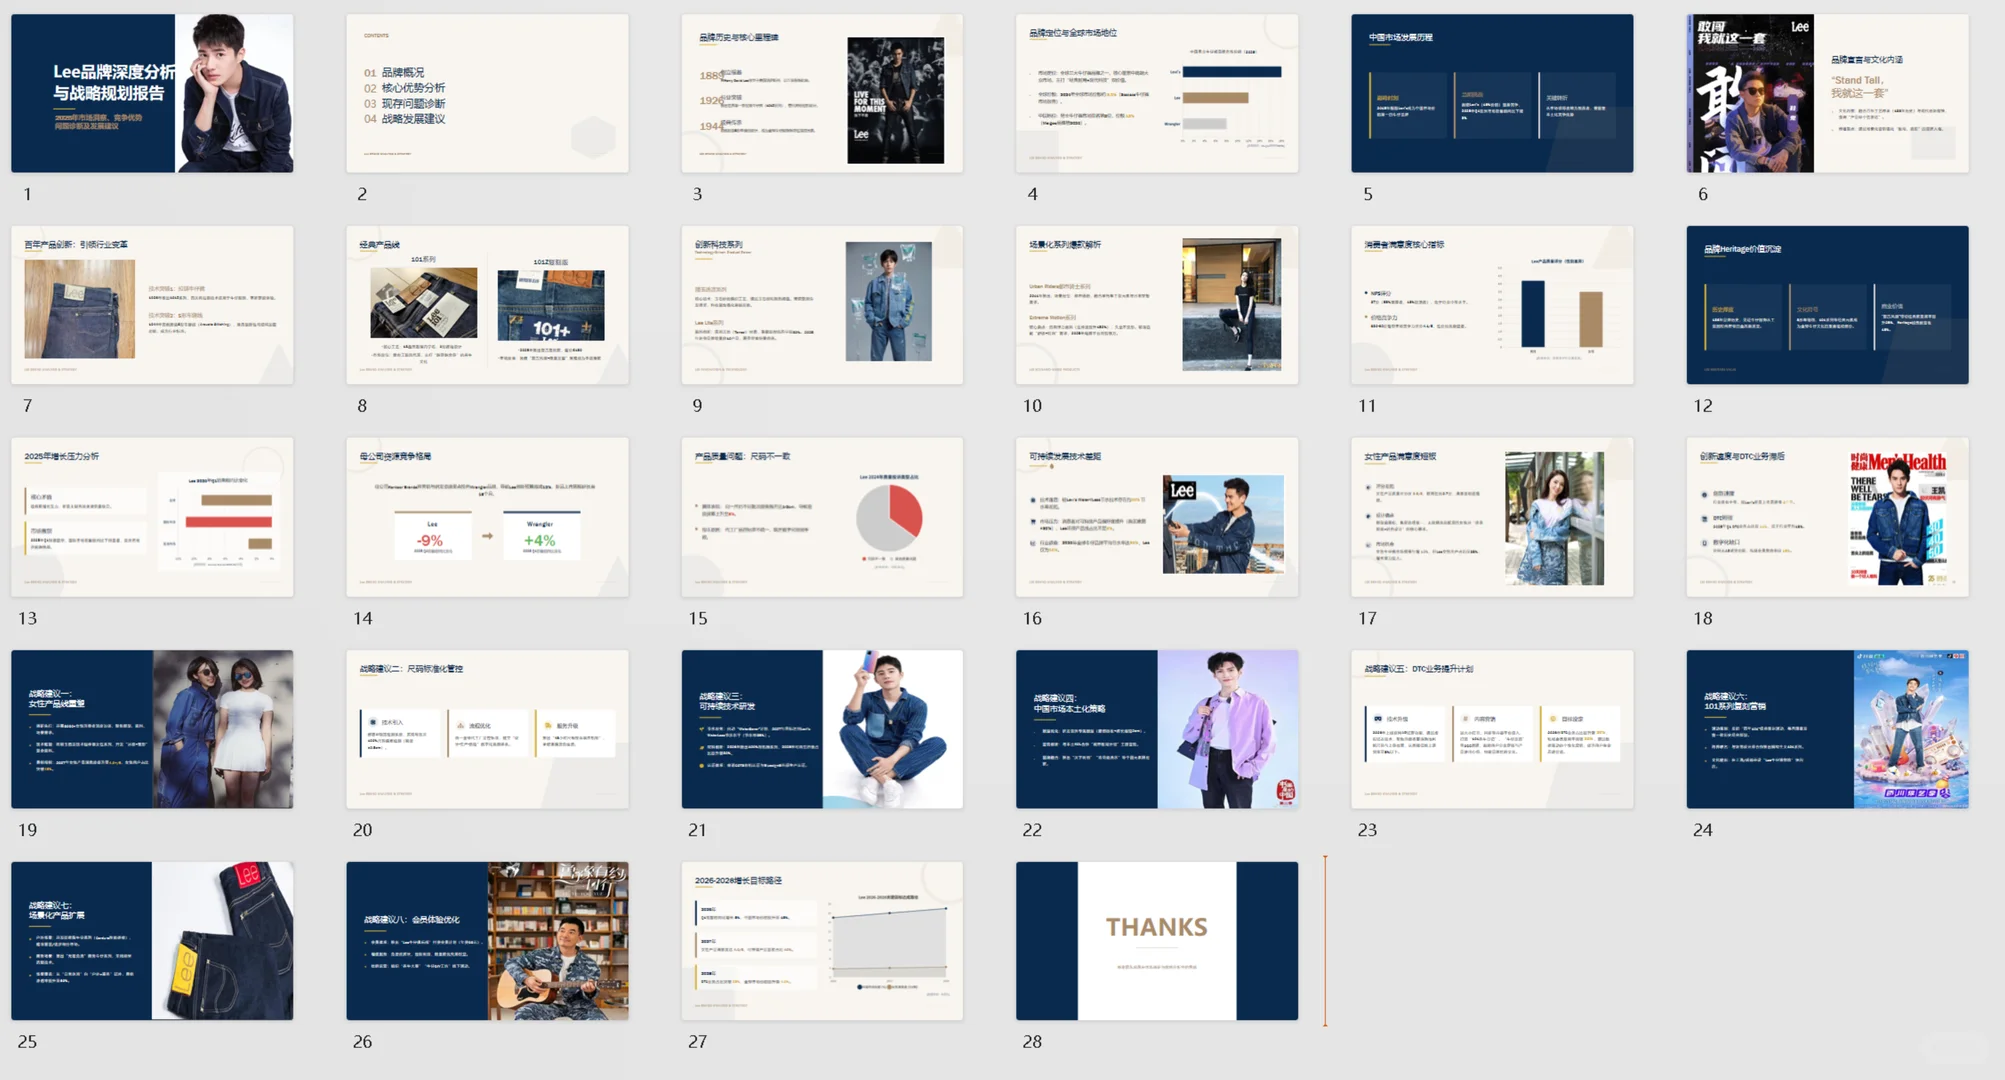2005x1080 pixels.
Task: Click slide 11 with two-column bar chart
Action: (x=1492, y=305)
